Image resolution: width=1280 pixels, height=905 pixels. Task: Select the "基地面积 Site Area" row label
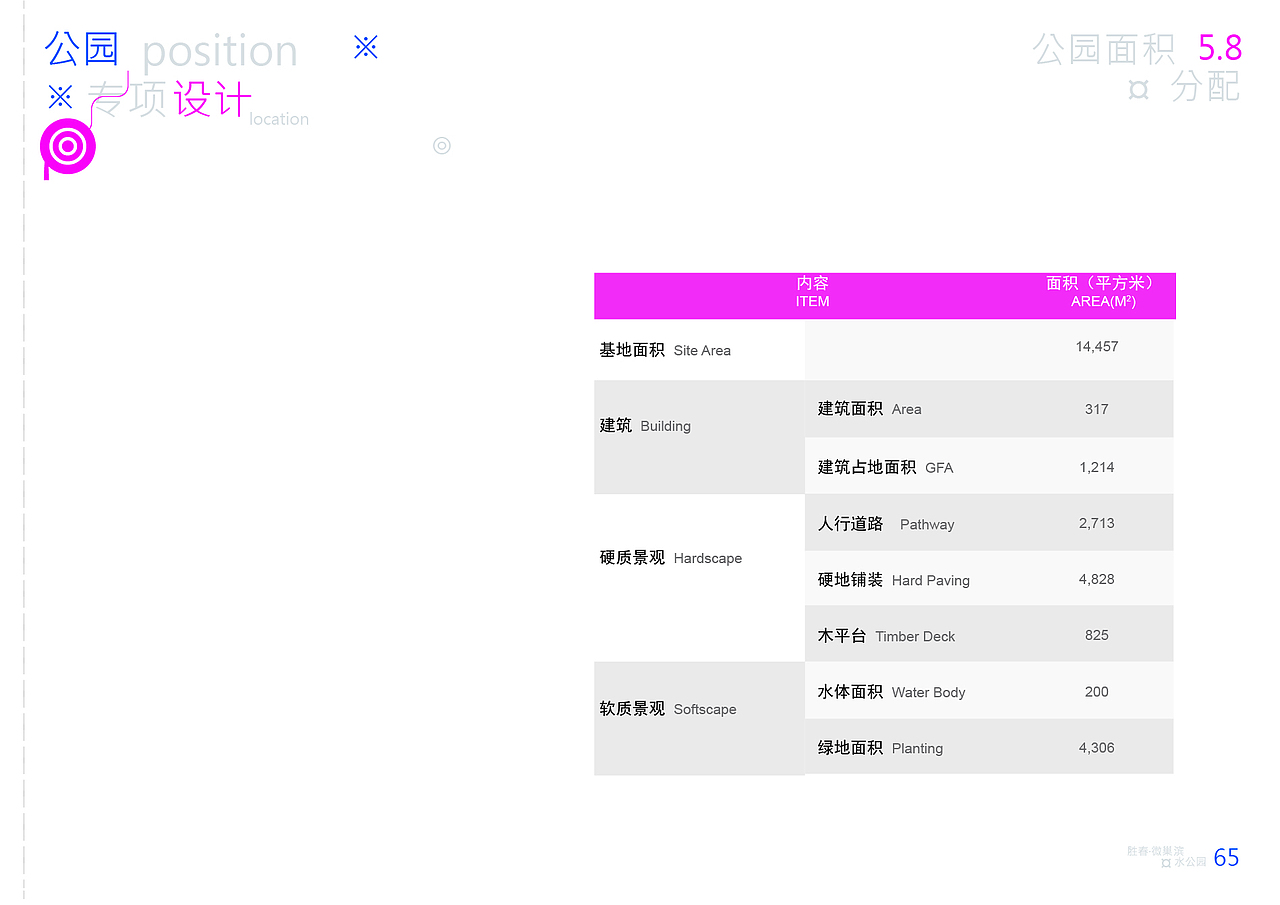(x=665, y=350)
